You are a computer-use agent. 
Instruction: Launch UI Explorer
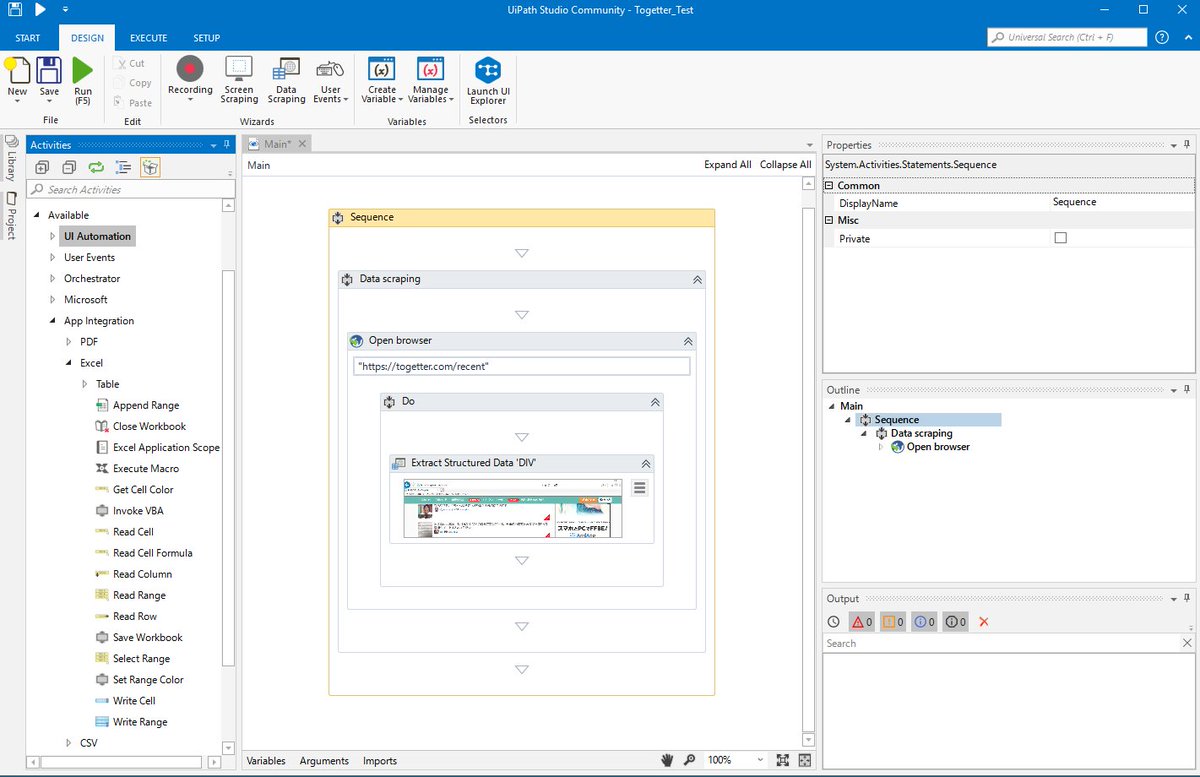(x=488, y=69)
